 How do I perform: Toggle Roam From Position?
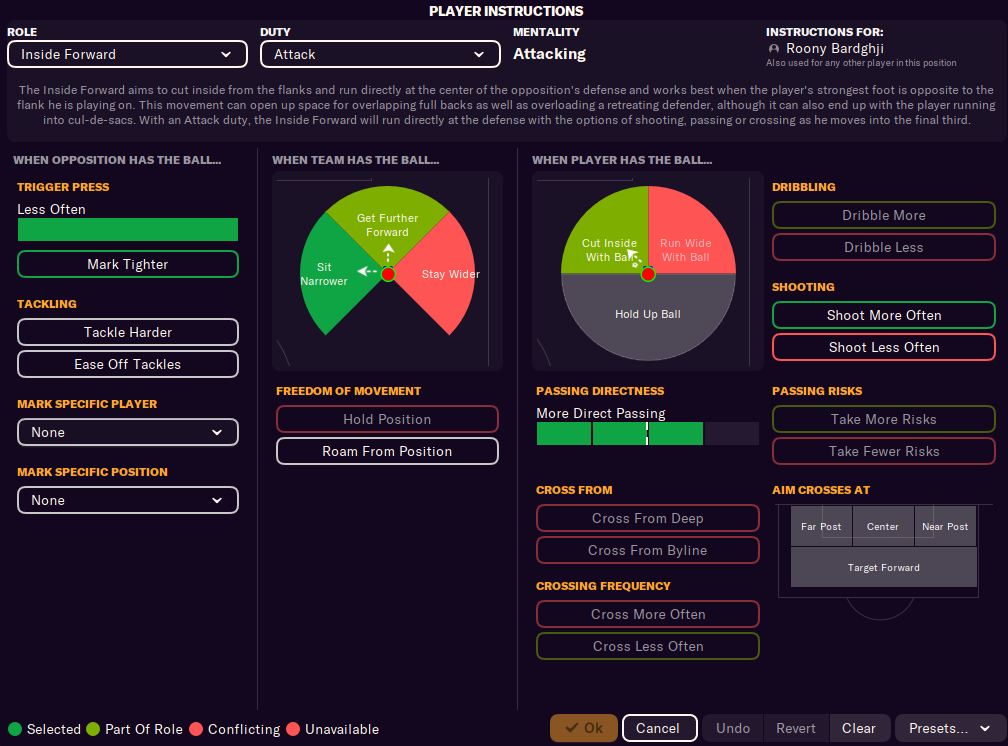(x=387, y=451)
